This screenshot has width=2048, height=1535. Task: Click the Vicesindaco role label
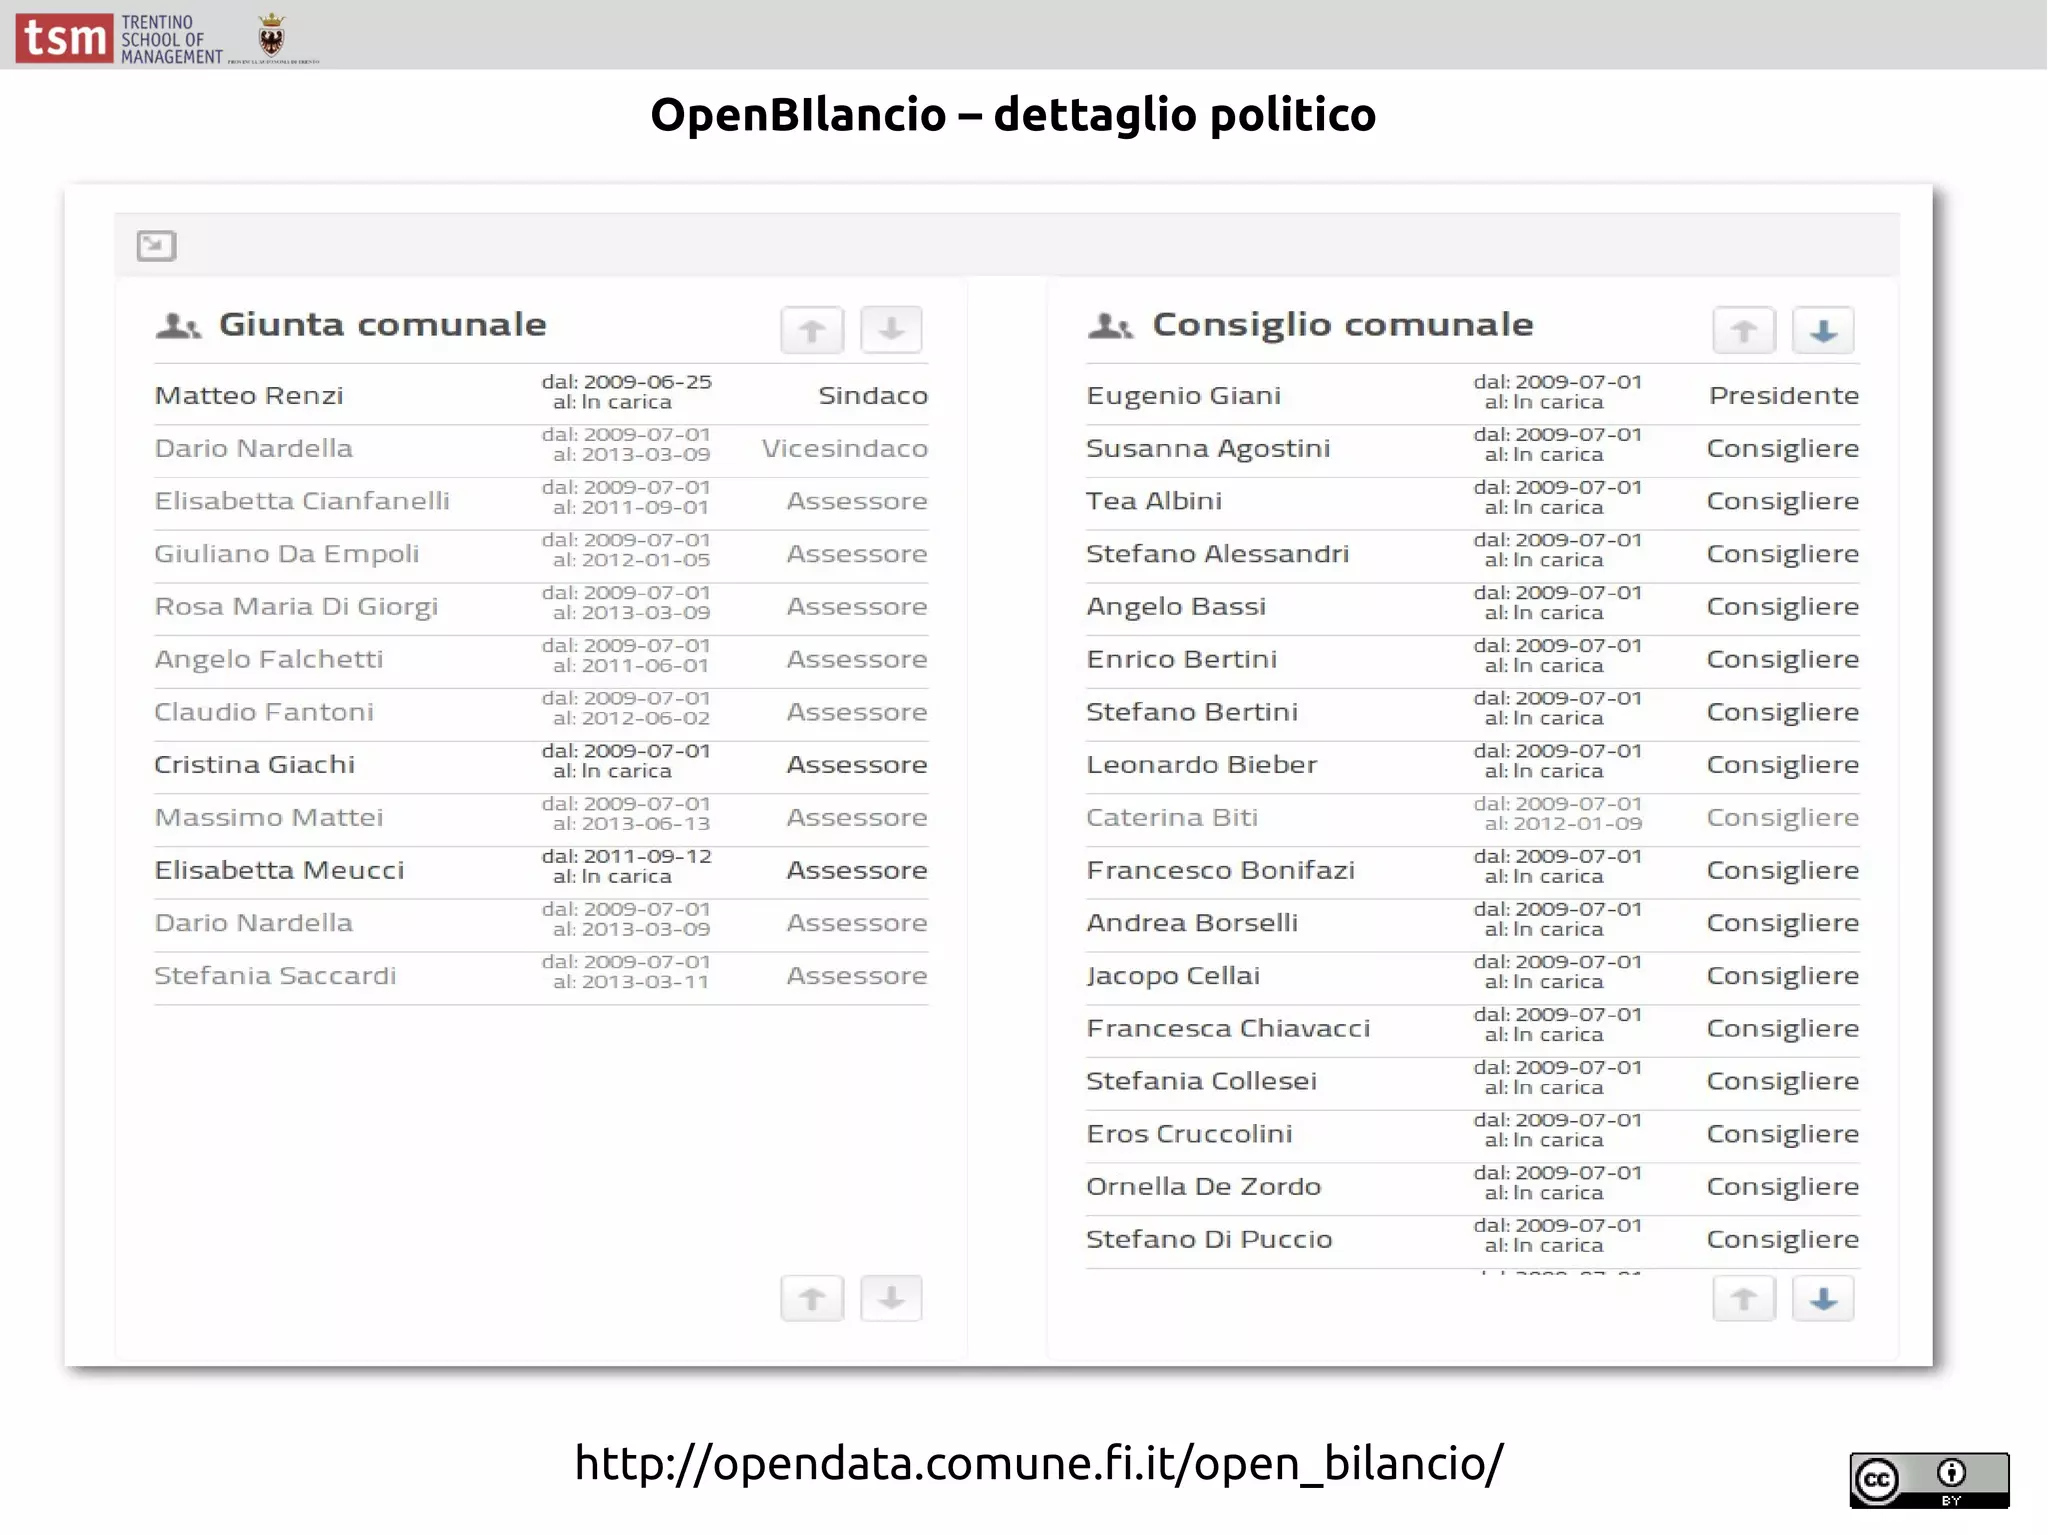845,448
